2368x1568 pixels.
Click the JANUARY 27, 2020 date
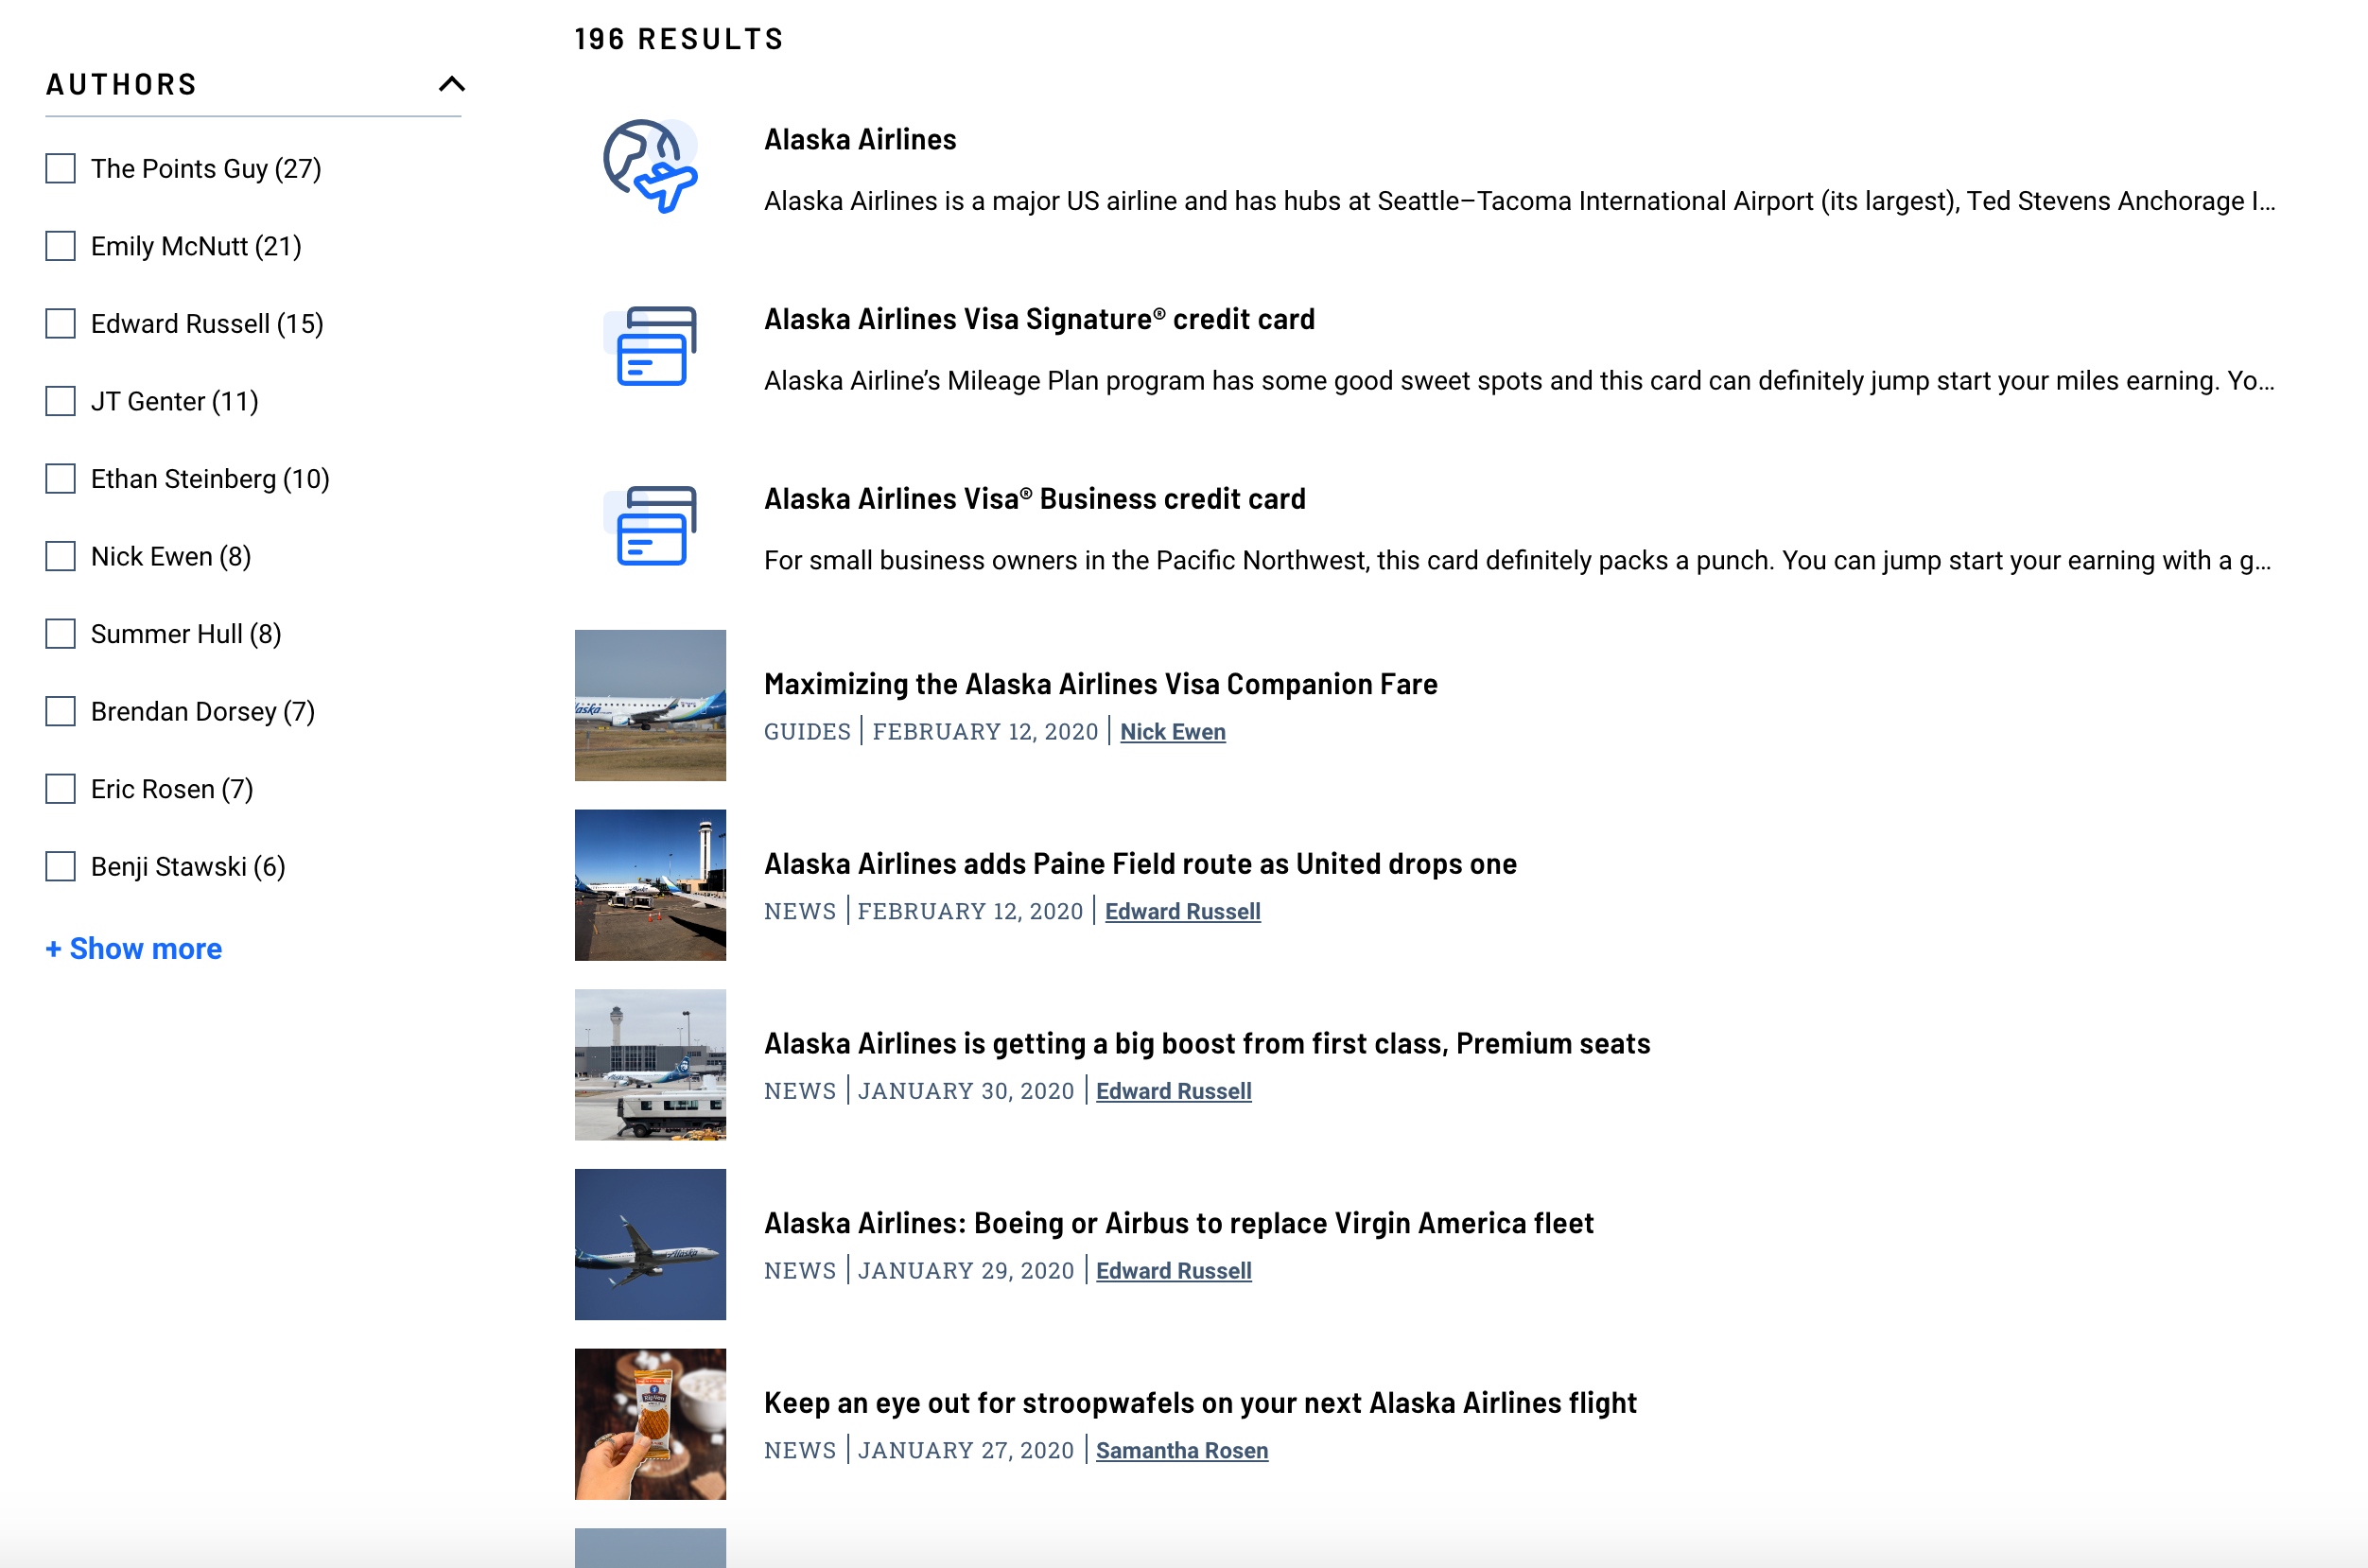[965, 1450]
